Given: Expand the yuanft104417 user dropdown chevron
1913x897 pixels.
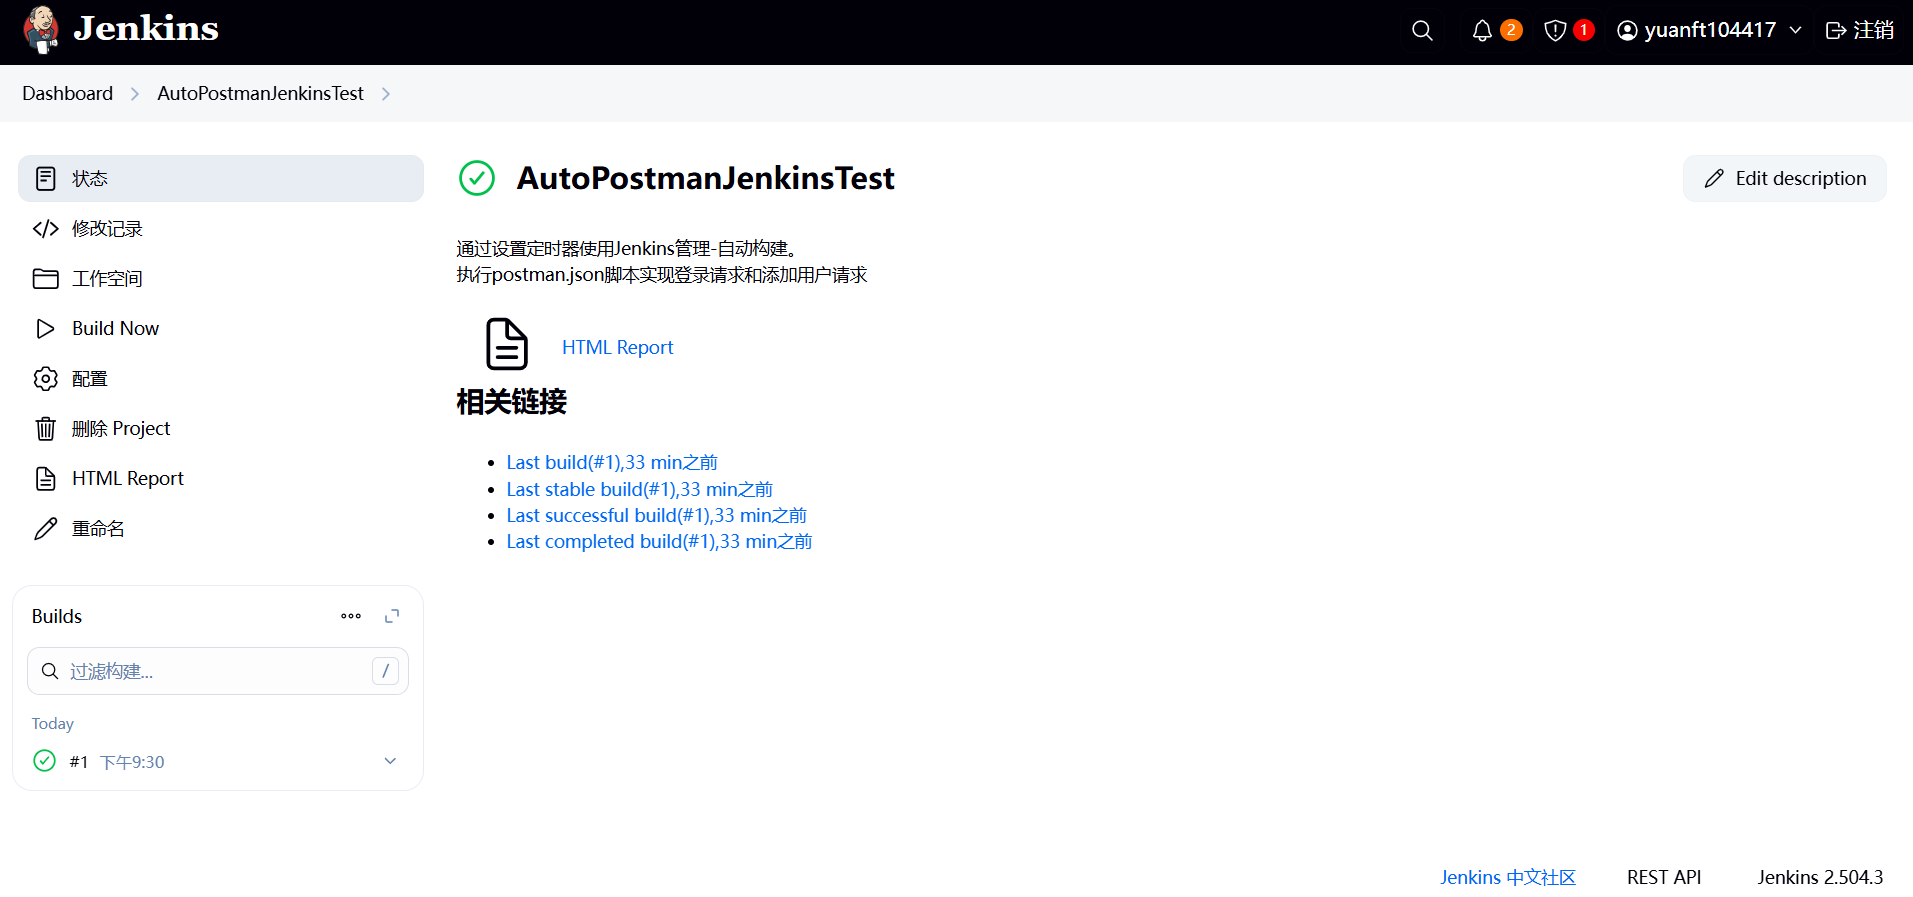Looking at the screenshot, I should (1795, 31).
